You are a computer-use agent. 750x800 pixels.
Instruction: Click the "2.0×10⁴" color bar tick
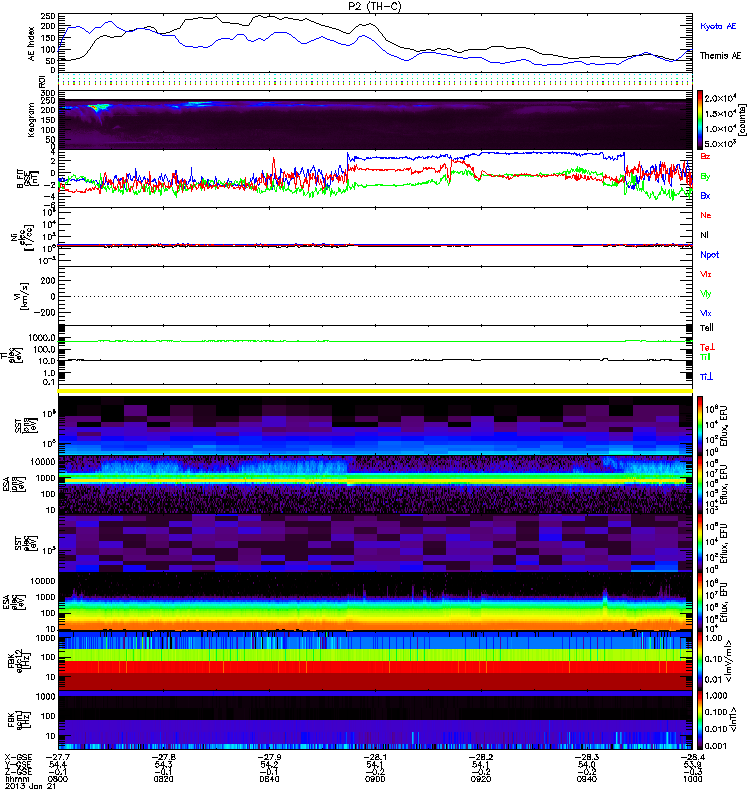click(x=720, y=98)
